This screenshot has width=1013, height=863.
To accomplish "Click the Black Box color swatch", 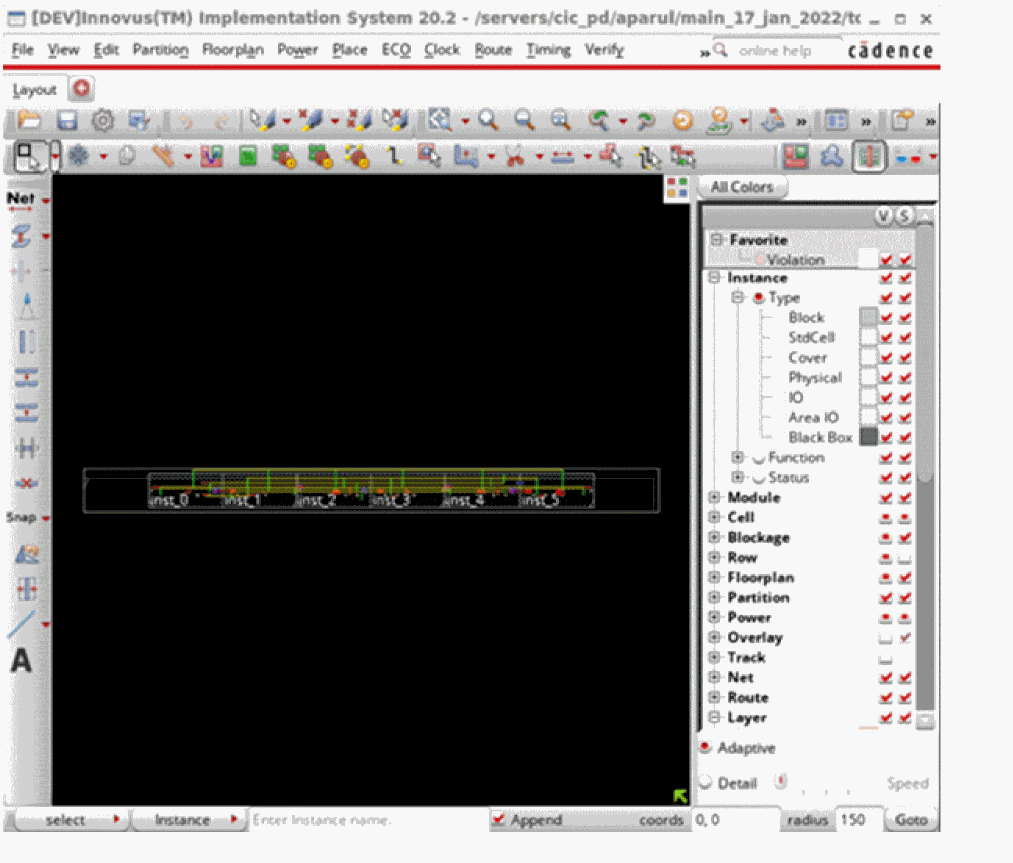I will click(x=868, y=437).
